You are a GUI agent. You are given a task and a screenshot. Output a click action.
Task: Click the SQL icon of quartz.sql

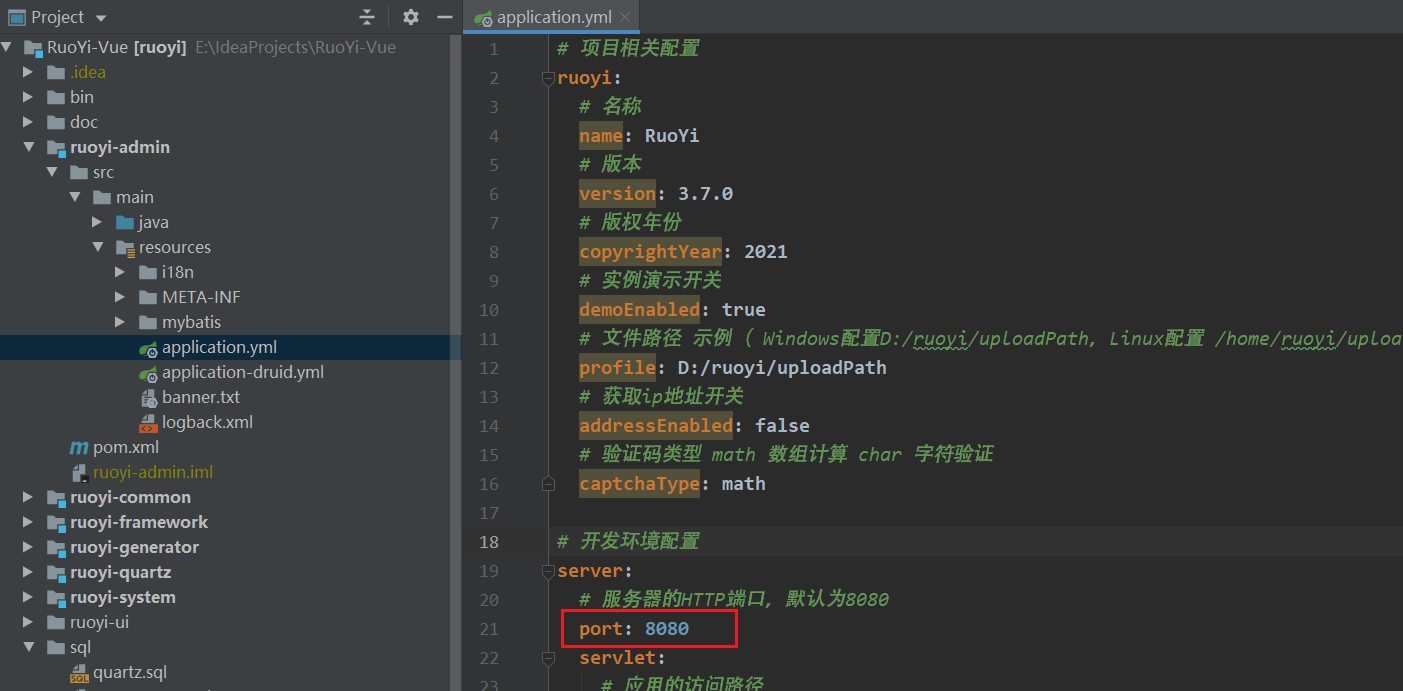(79, 672)
